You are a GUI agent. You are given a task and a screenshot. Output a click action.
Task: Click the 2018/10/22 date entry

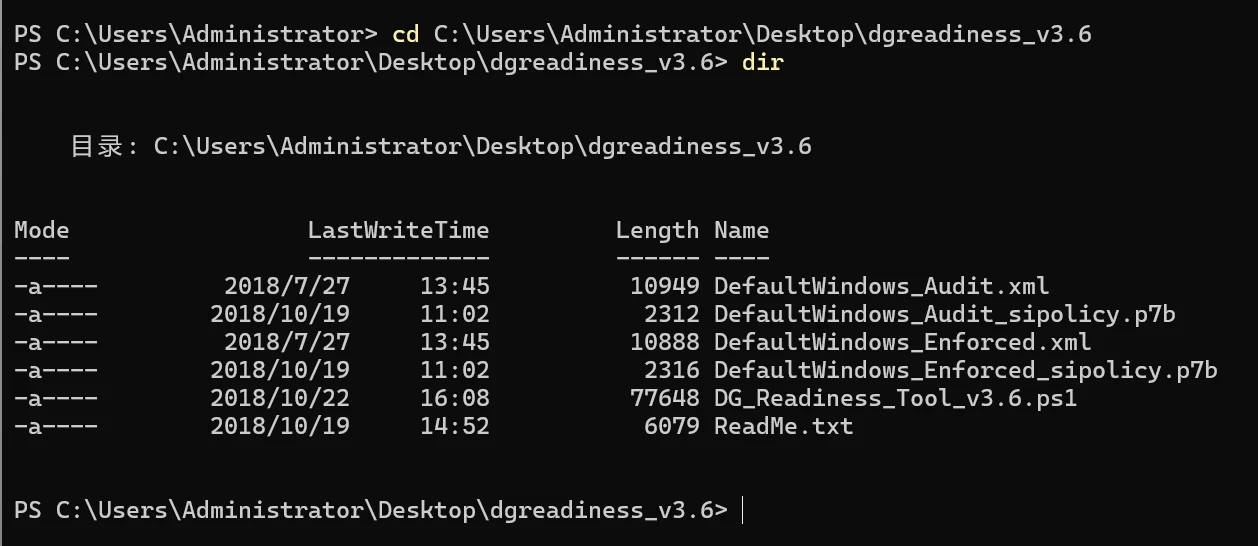pyautogui.click(x=279, y=398)
